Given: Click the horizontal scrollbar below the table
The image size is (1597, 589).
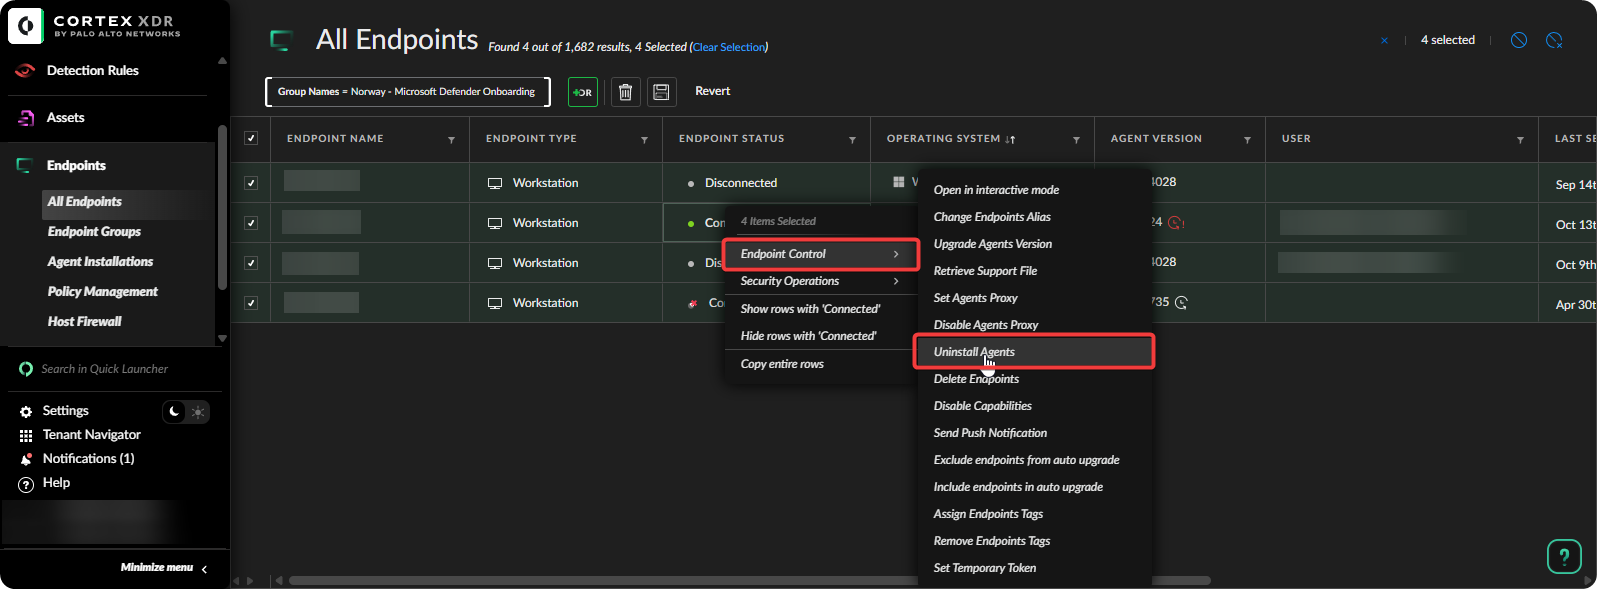Looking at the screenshot, I should [x=600, y=580].
